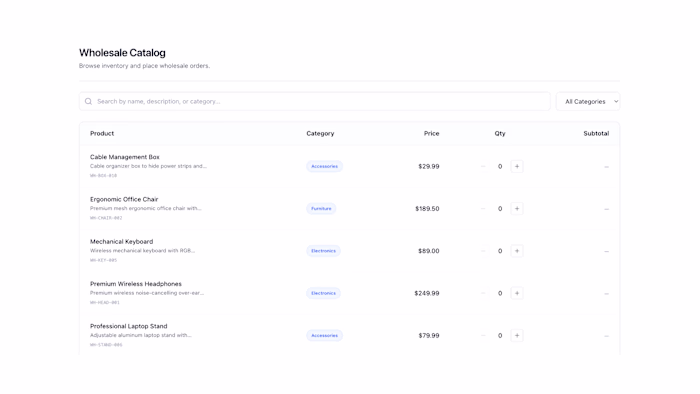Click Accessories tag on Professional Laptop Stand
Viewport: 700px width, 394px height.
pos(325,336)
